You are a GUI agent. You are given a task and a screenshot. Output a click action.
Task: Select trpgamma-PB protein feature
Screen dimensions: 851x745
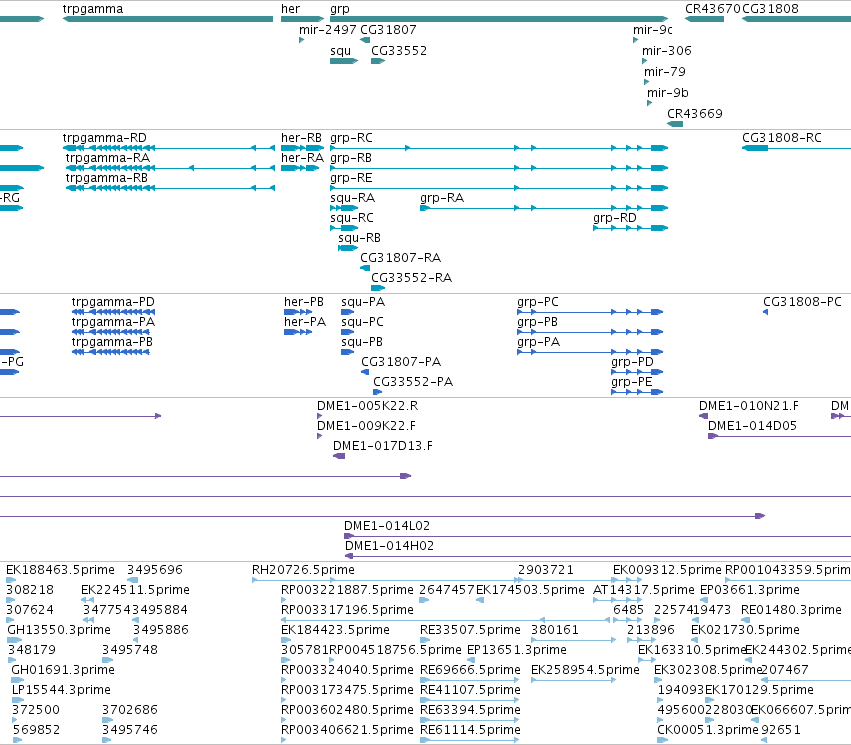tap(111, 352)
